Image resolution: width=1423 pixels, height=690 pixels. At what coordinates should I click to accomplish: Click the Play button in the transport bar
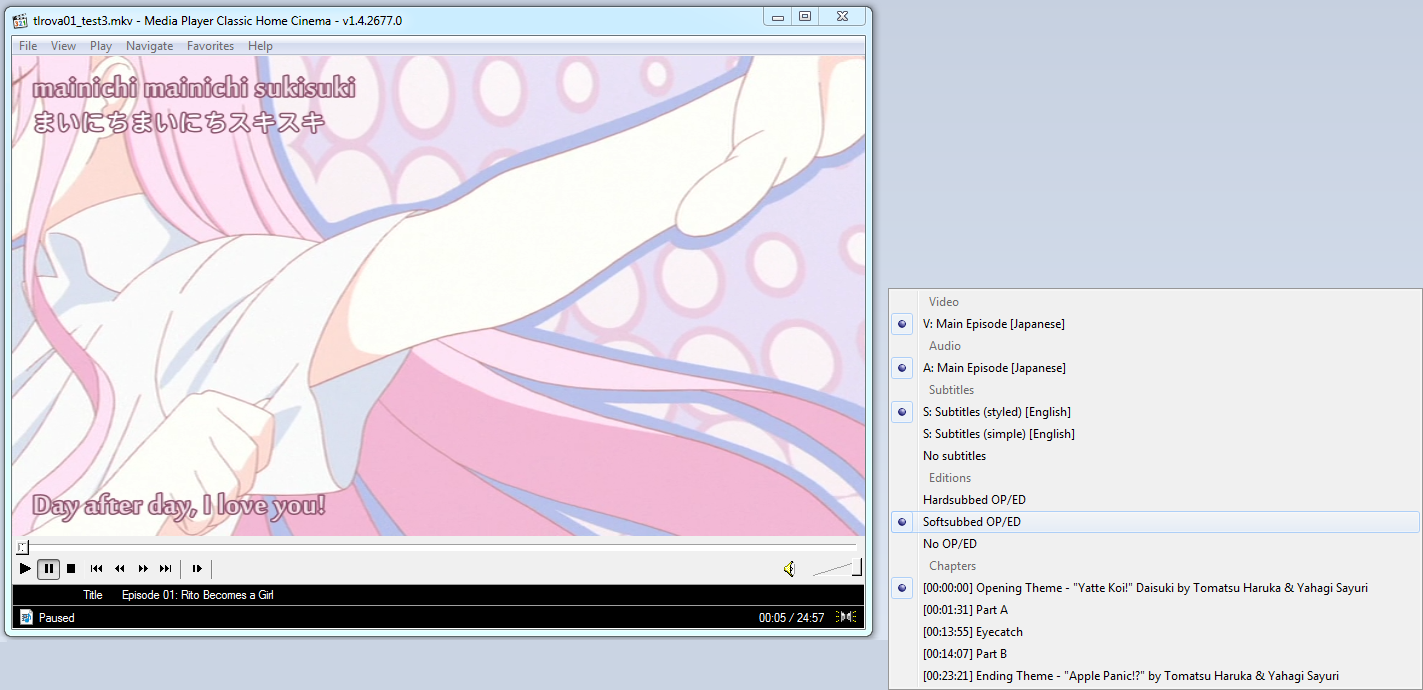click(25, 569)
